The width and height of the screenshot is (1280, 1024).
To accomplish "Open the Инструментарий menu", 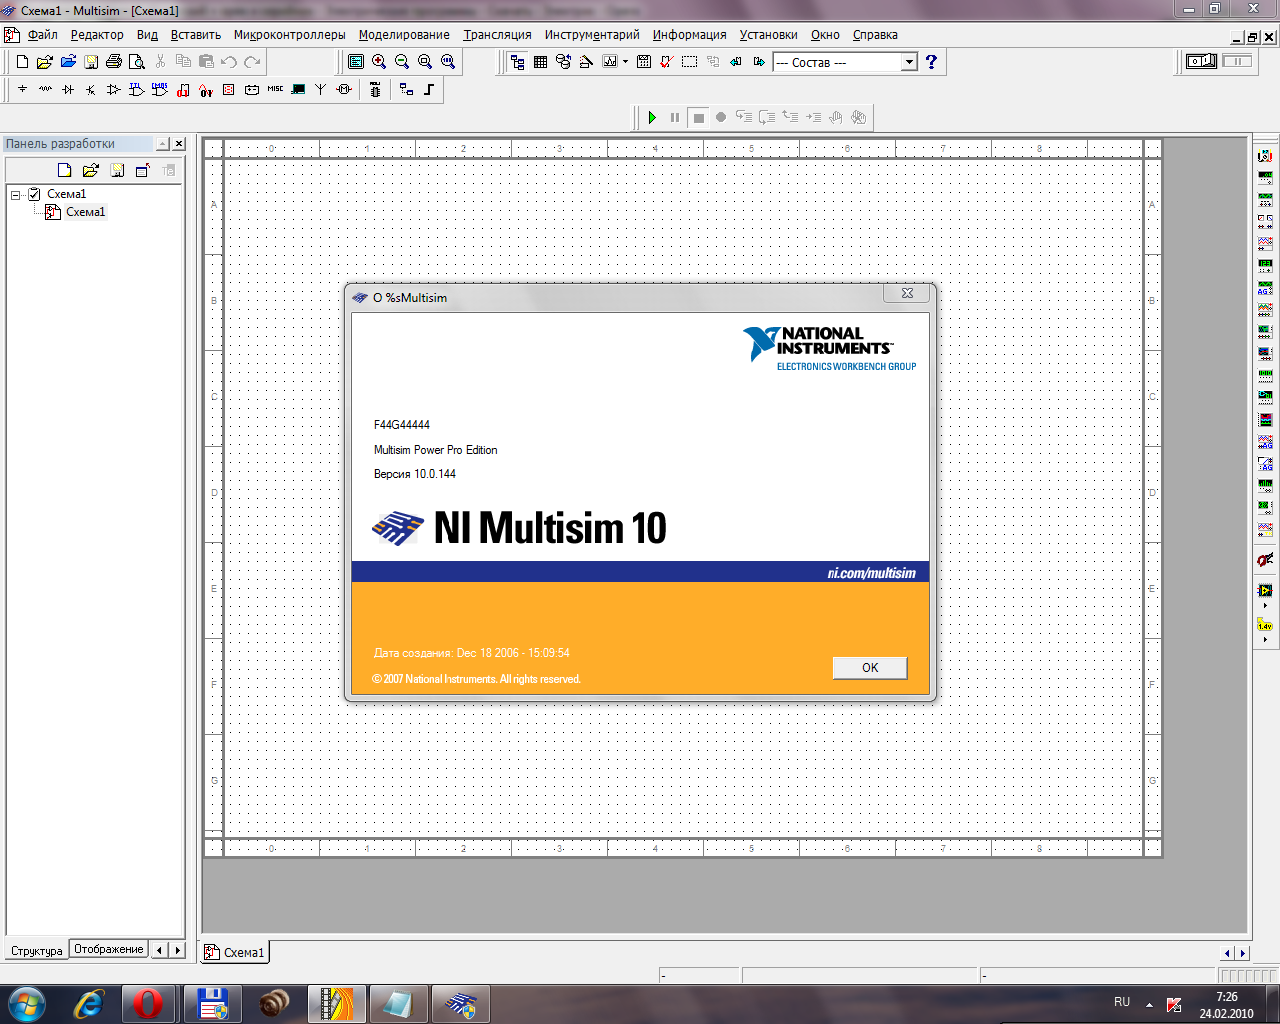I will (592, 35).
